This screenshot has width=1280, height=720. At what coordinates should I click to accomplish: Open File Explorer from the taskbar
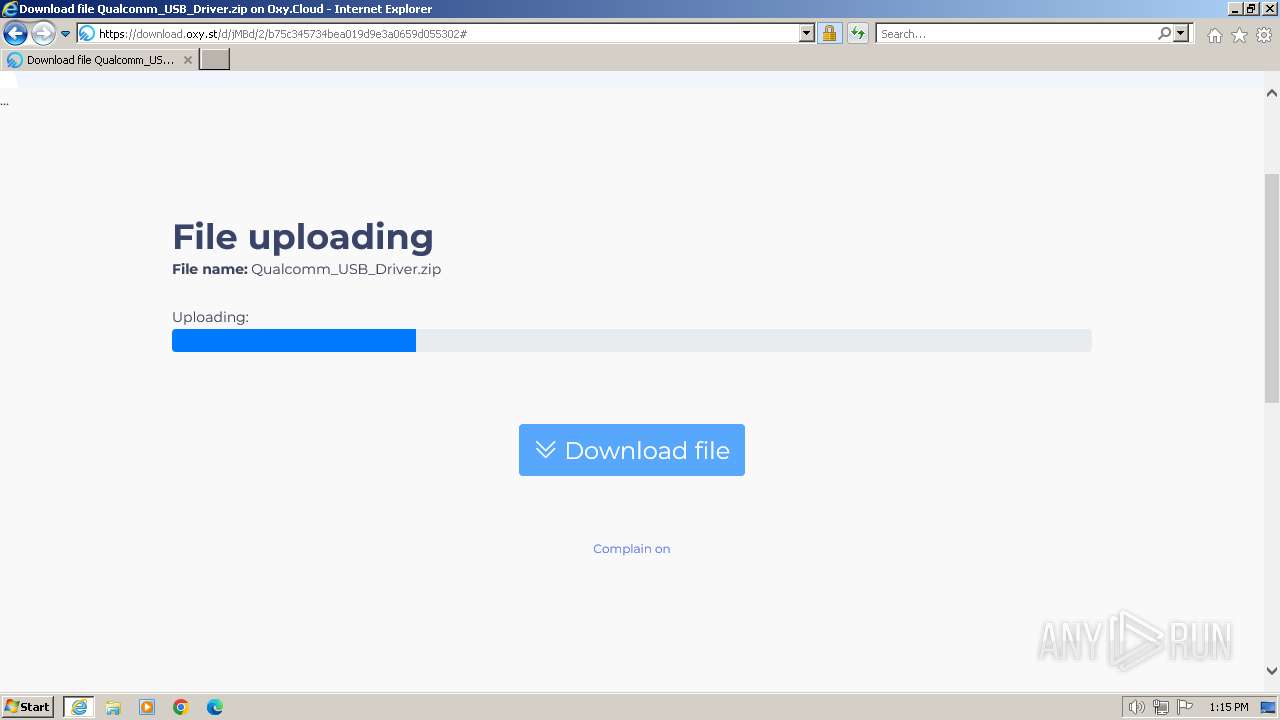[x=113, y=707]
